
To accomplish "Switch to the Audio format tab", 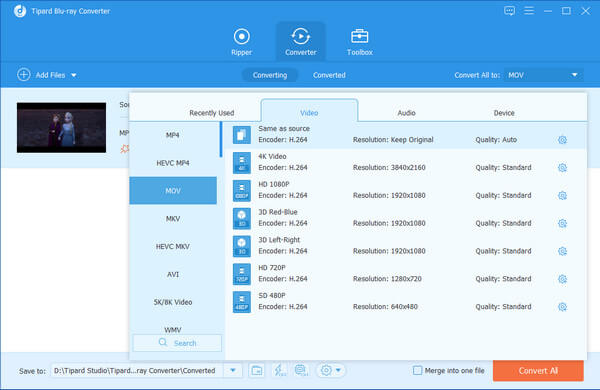I will tap(406, 113).
